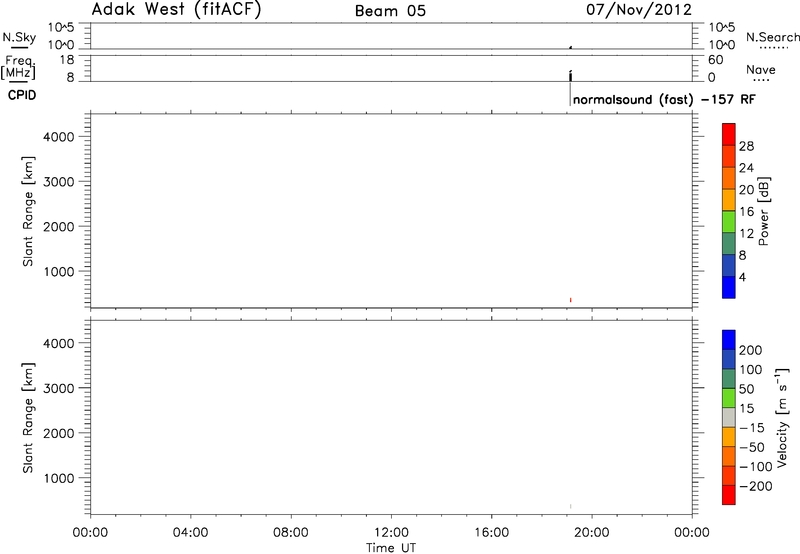Click the 'N.Sky' legend label
This screenshot has width=800, height=554.
[x=19, y=37]
